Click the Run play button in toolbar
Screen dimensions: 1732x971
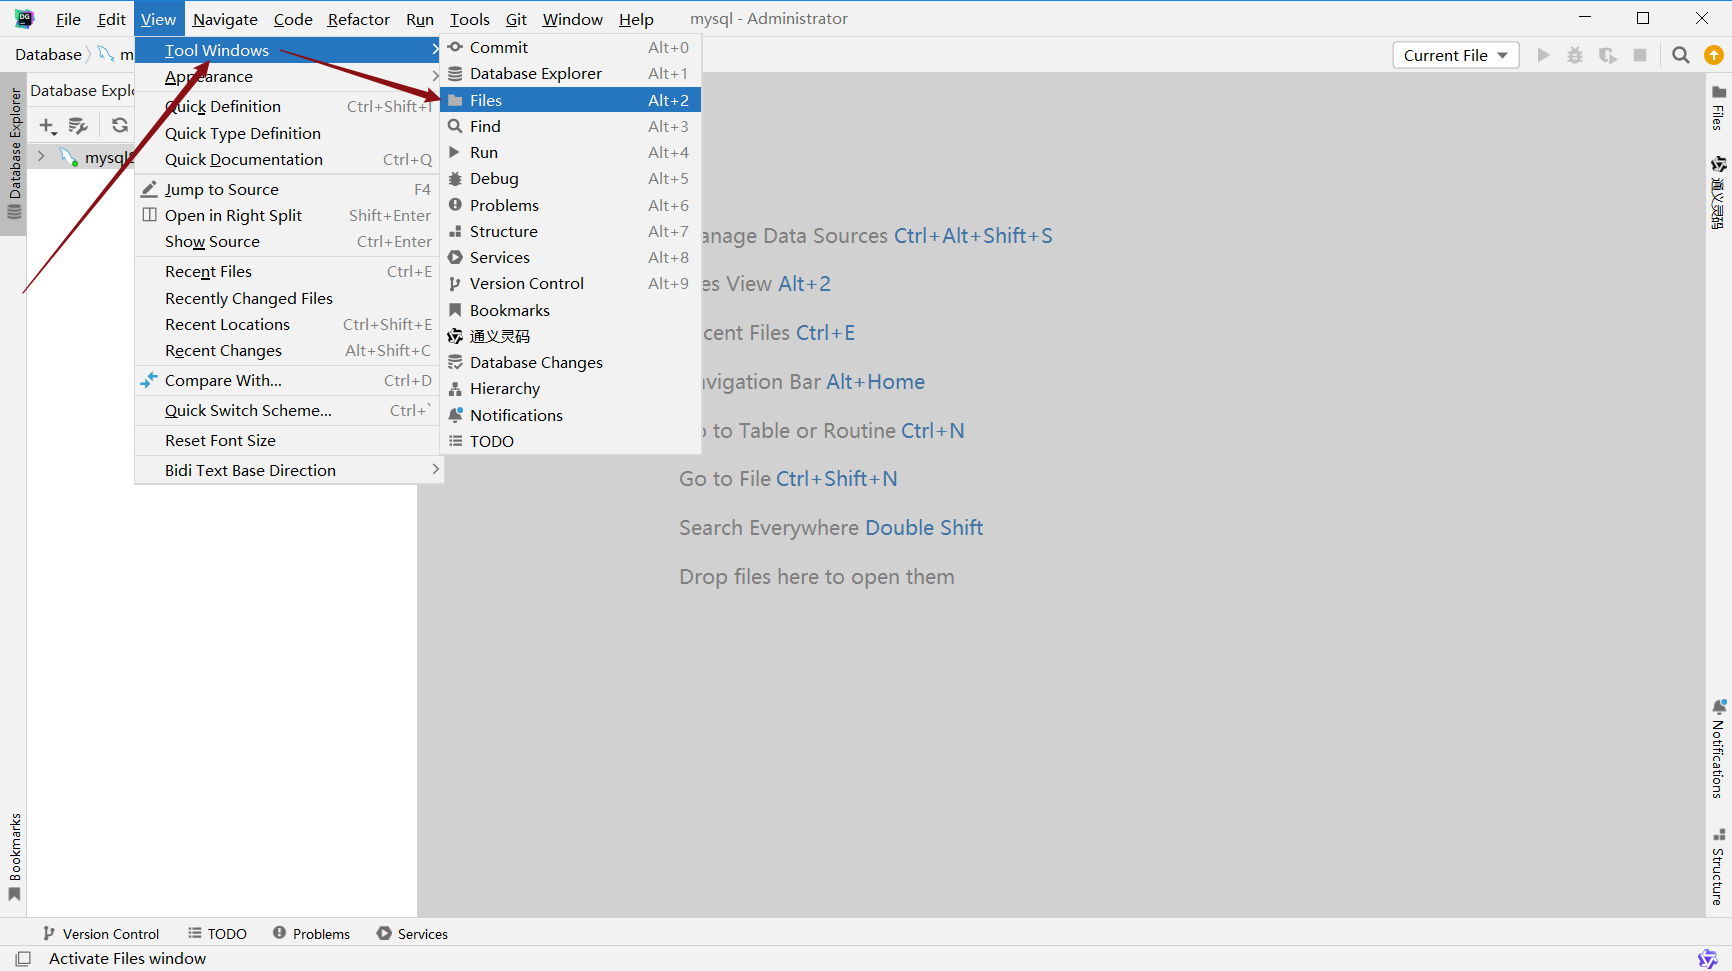pyautogui.click(x=1543, y=55)
